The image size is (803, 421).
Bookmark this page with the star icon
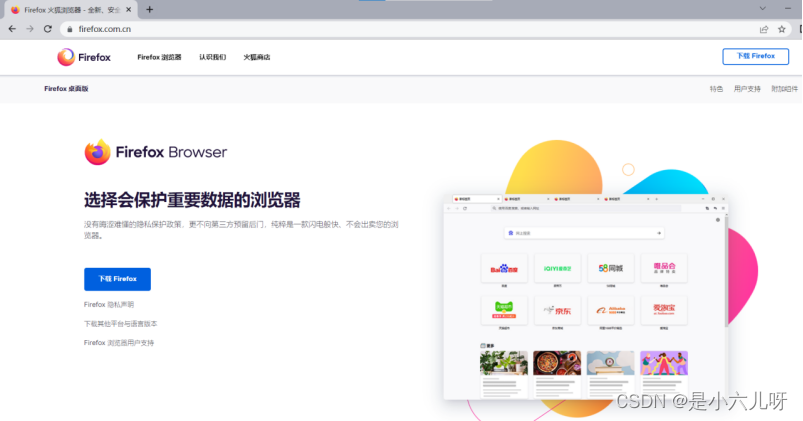[781, 29]
